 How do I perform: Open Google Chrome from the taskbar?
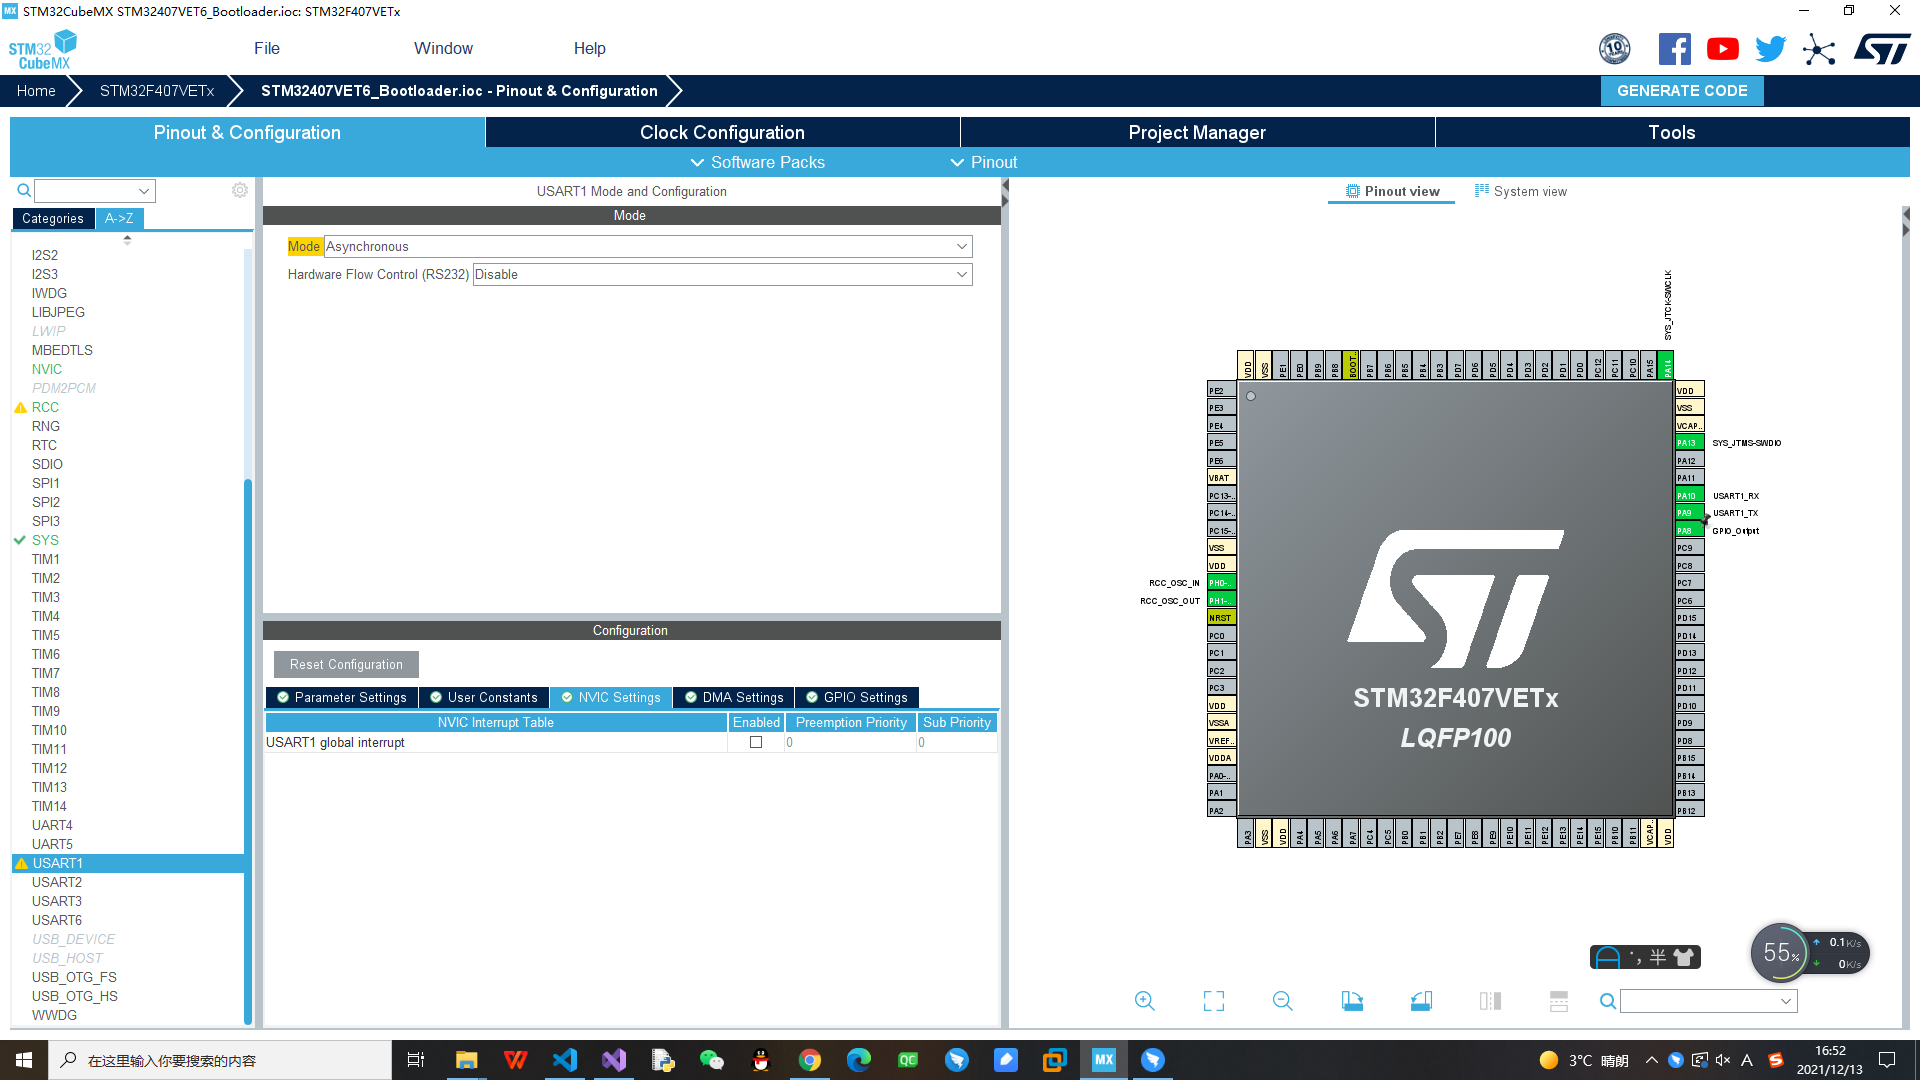pos(810,1060)
